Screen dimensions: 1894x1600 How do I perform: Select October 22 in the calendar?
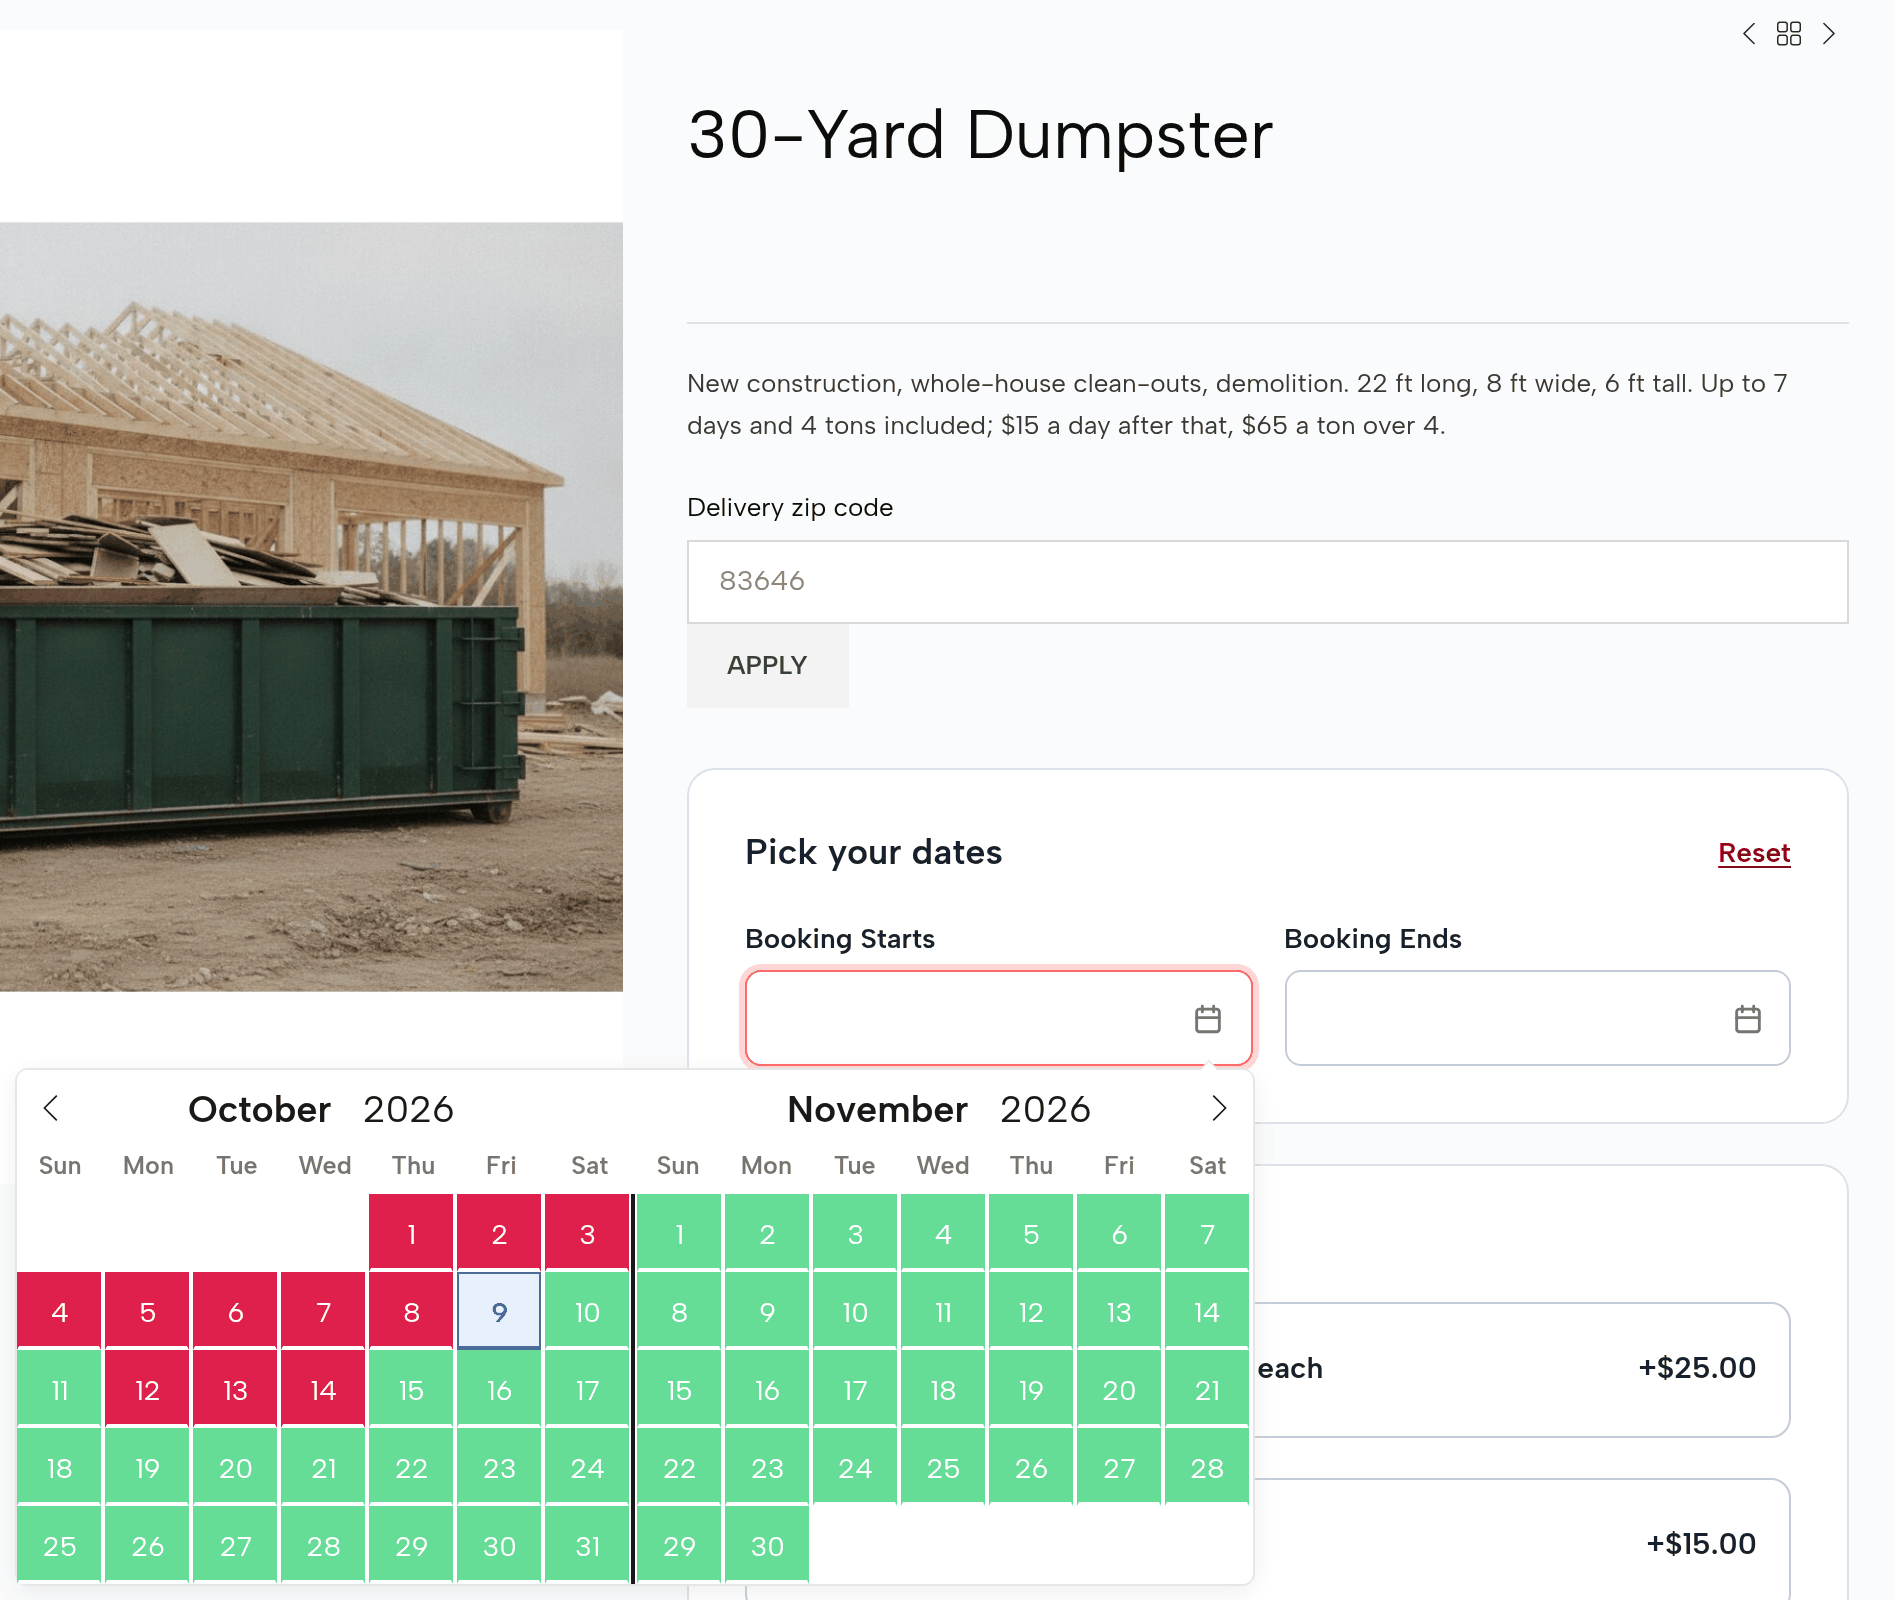tap(411, 1467)
